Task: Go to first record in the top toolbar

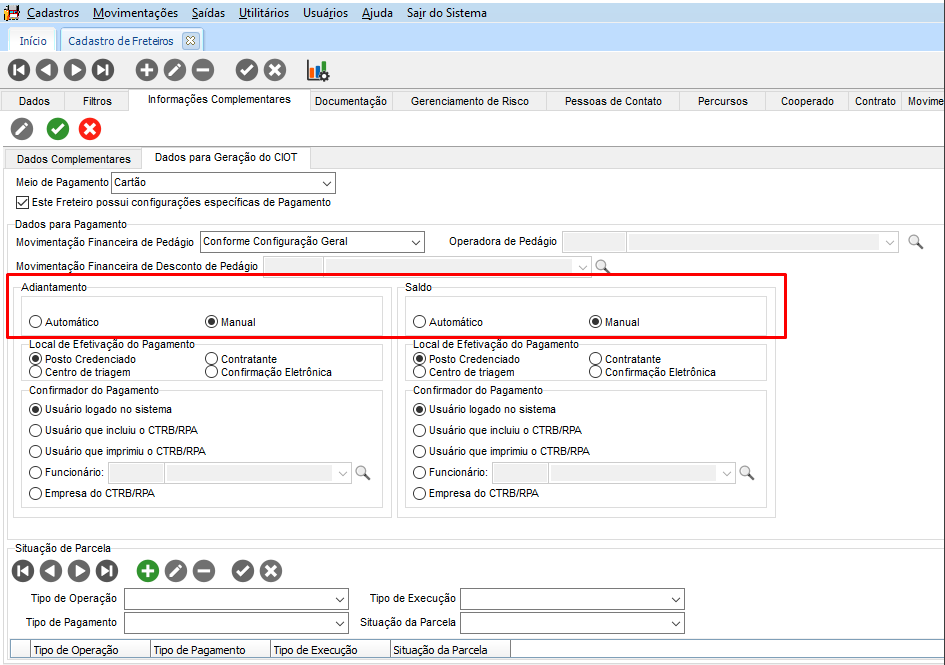Action: tap(18, 70)
